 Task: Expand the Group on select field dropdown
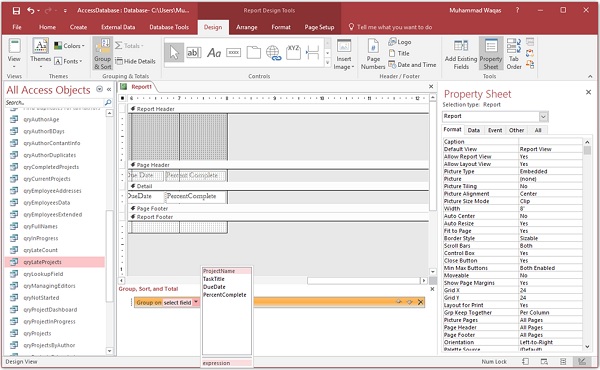196,302
